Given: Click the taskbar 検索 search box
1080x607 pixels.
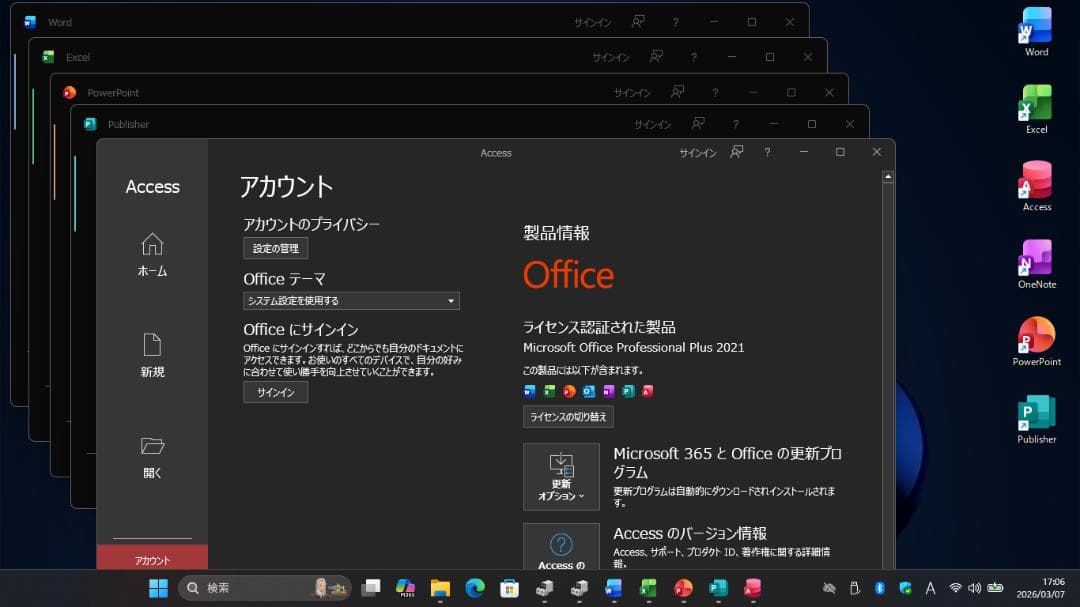Looking at the screenshot, I should [265, 588].
